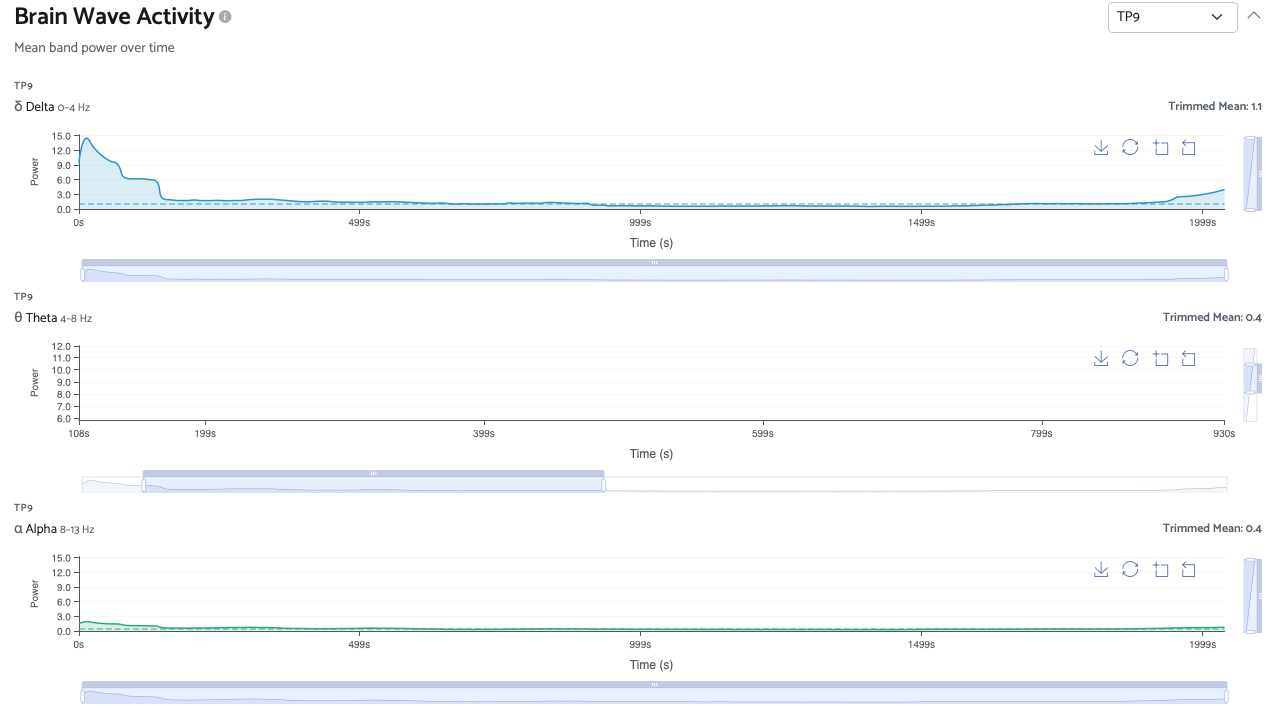The width and height of the screenshot is (1274, 710).
Task: Click left handle of Alpha time-range slider
Action: pos(83,696)
